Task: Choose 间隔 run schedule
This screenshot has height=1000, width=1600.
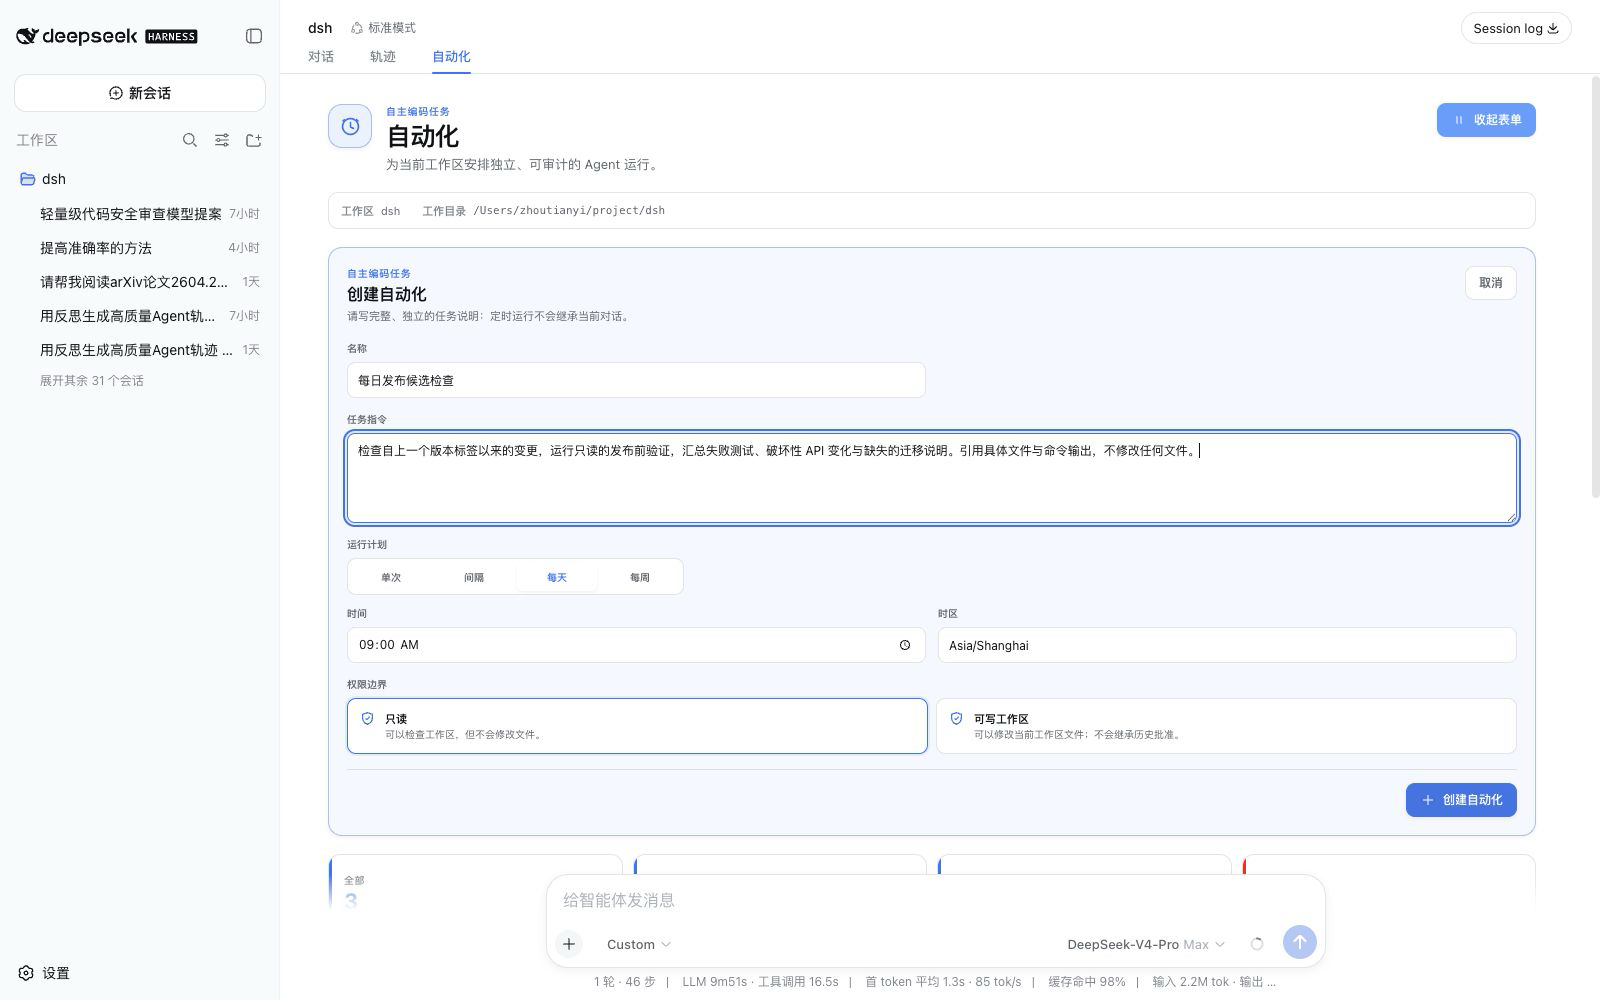Action: (x=474, y=577)
